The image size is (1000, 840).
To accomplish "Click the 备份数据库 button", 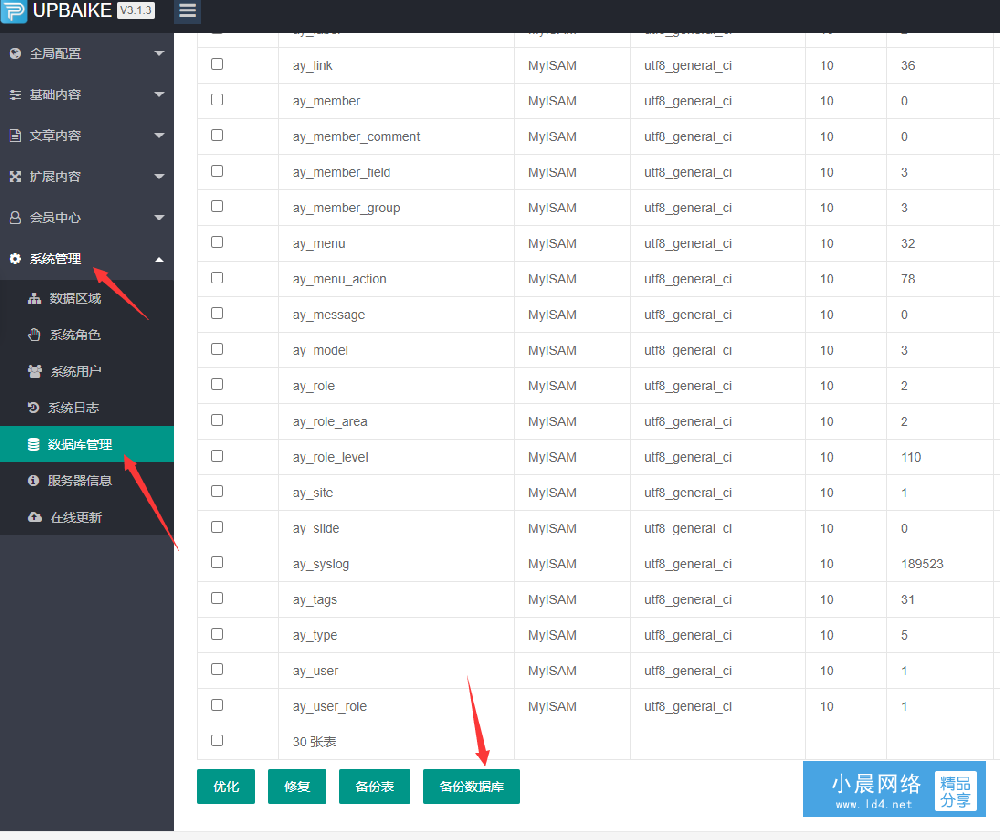I will pos(471,786).
